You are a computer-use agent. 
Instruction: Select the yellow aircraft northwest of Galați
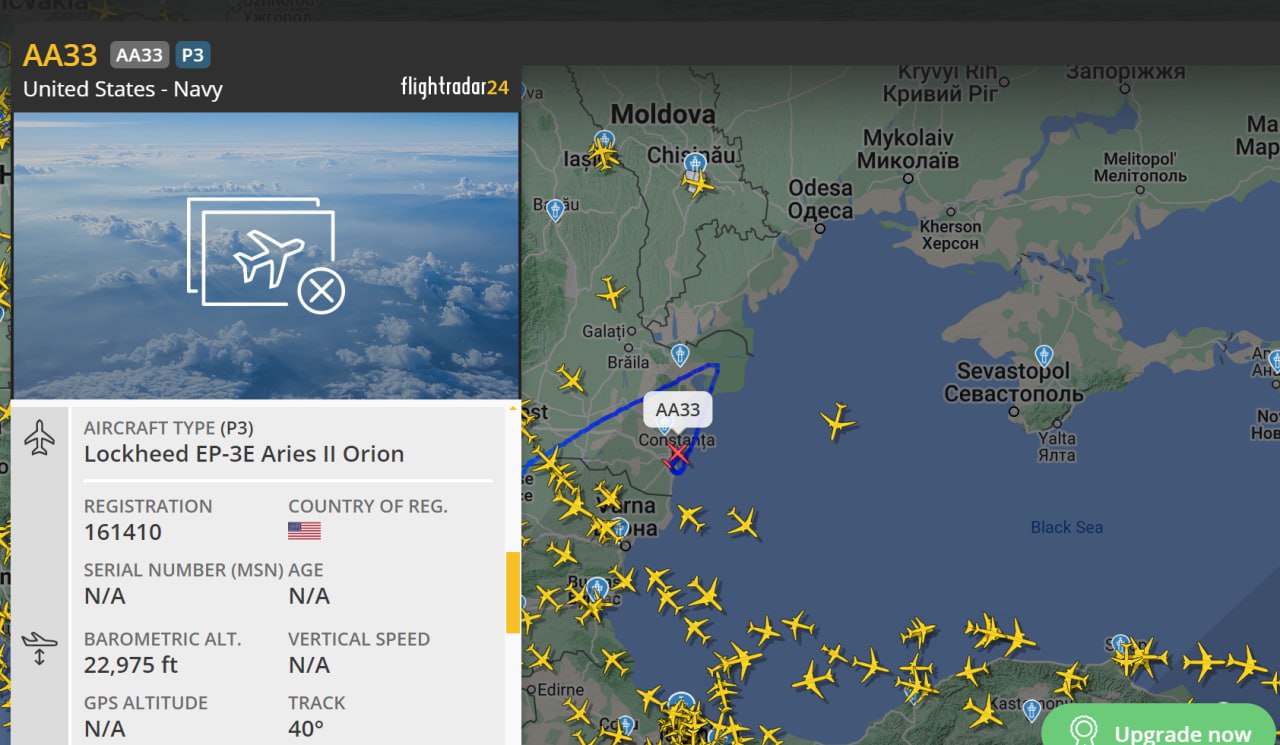[610, 293]
